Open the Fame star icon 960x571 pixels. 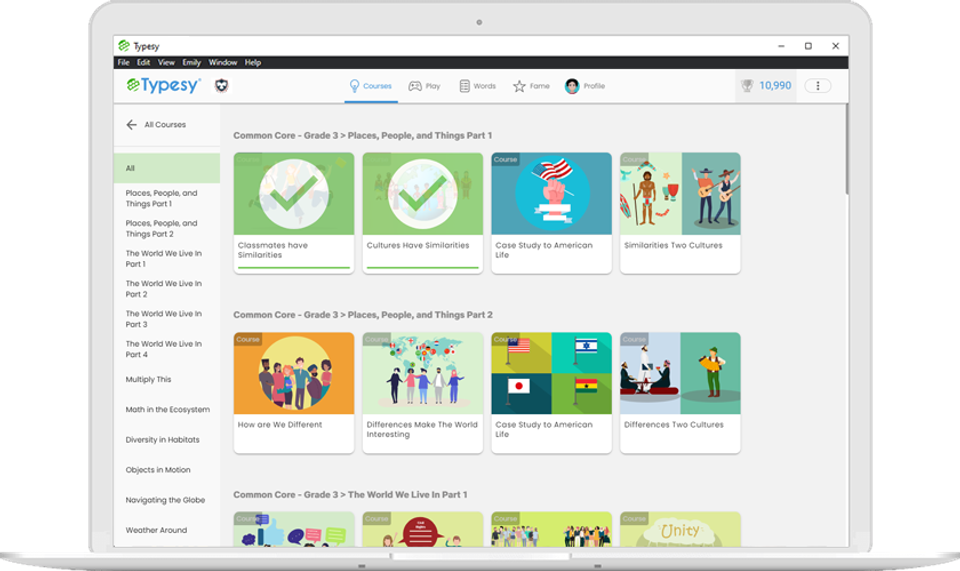tap(519, 86)
